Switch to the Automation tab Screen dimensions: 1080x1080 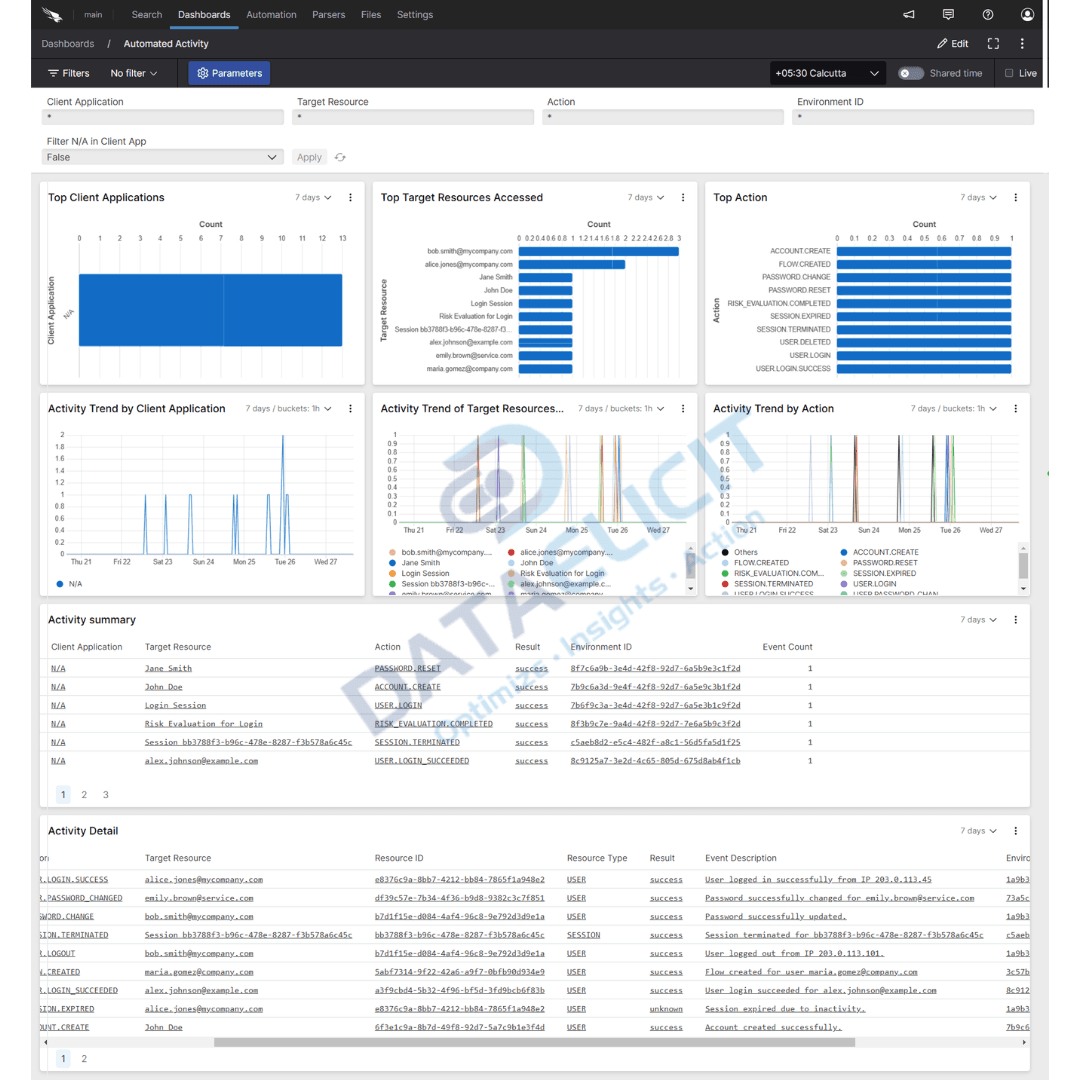click(270, 14)
